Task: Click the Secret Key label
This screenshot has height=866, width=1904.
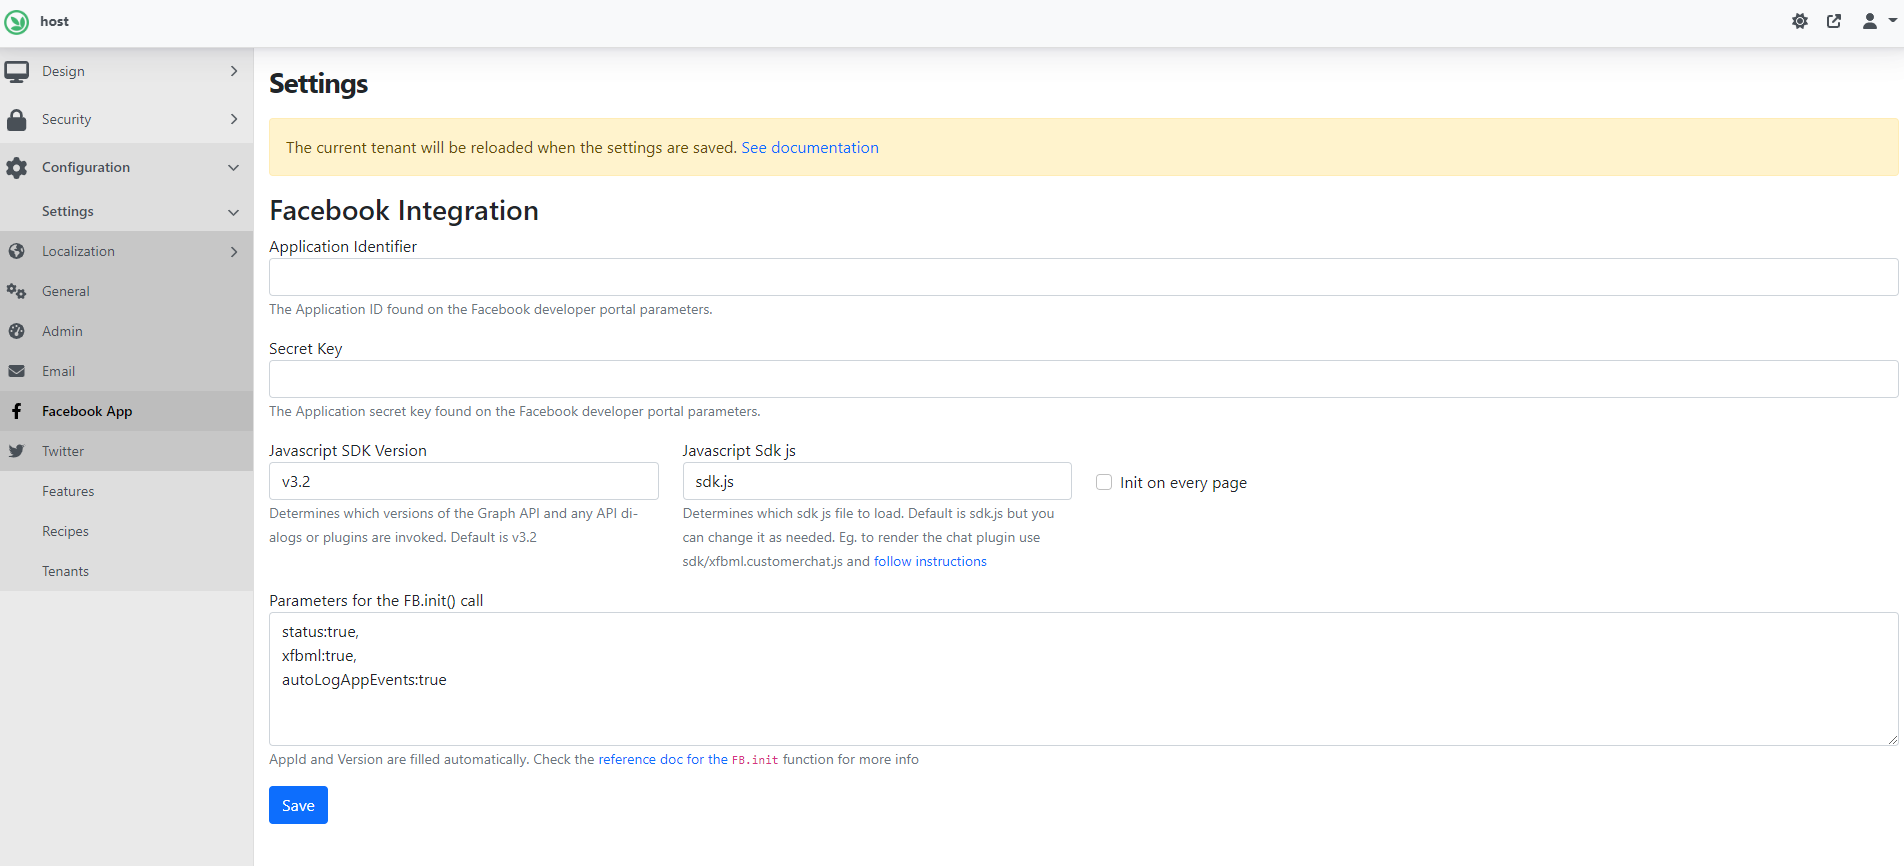Action: tap(306, 348)
